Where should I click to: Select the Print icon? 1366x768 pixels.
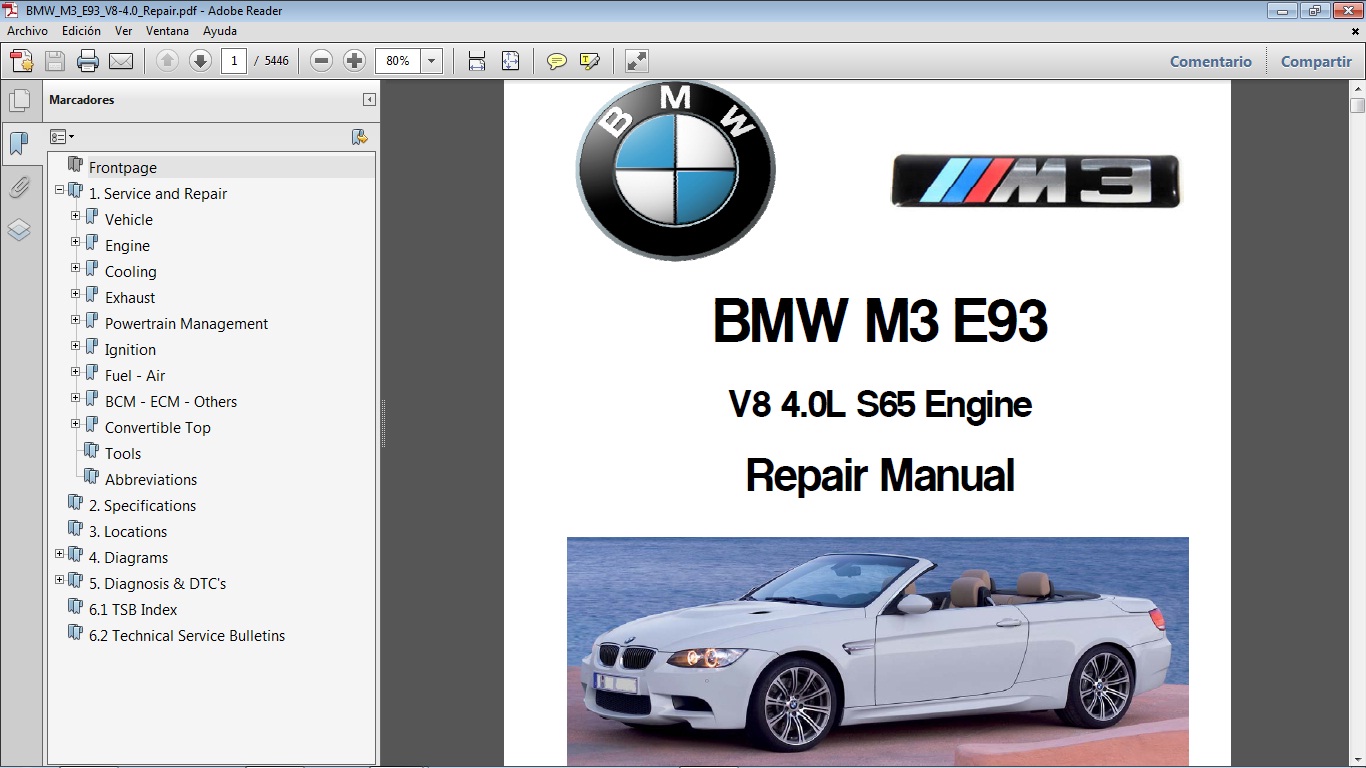click(x=88, y=60)
